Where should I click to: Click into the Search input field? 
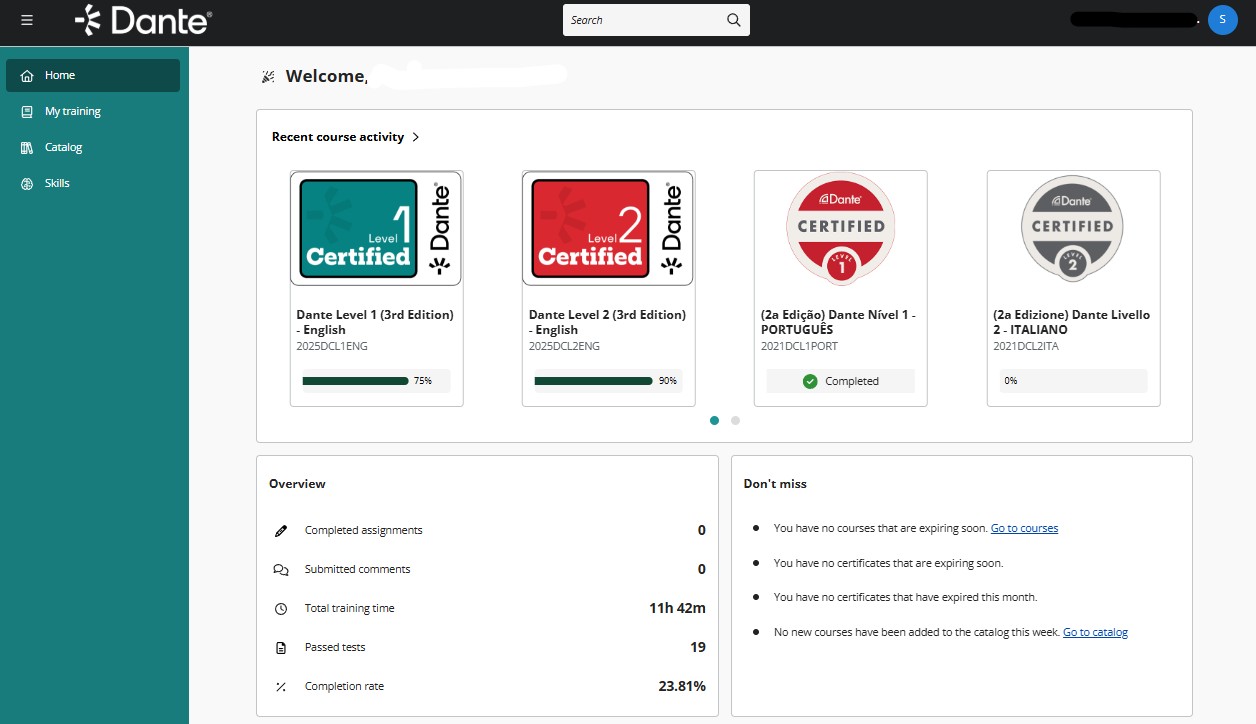click(x=644, y=20)
